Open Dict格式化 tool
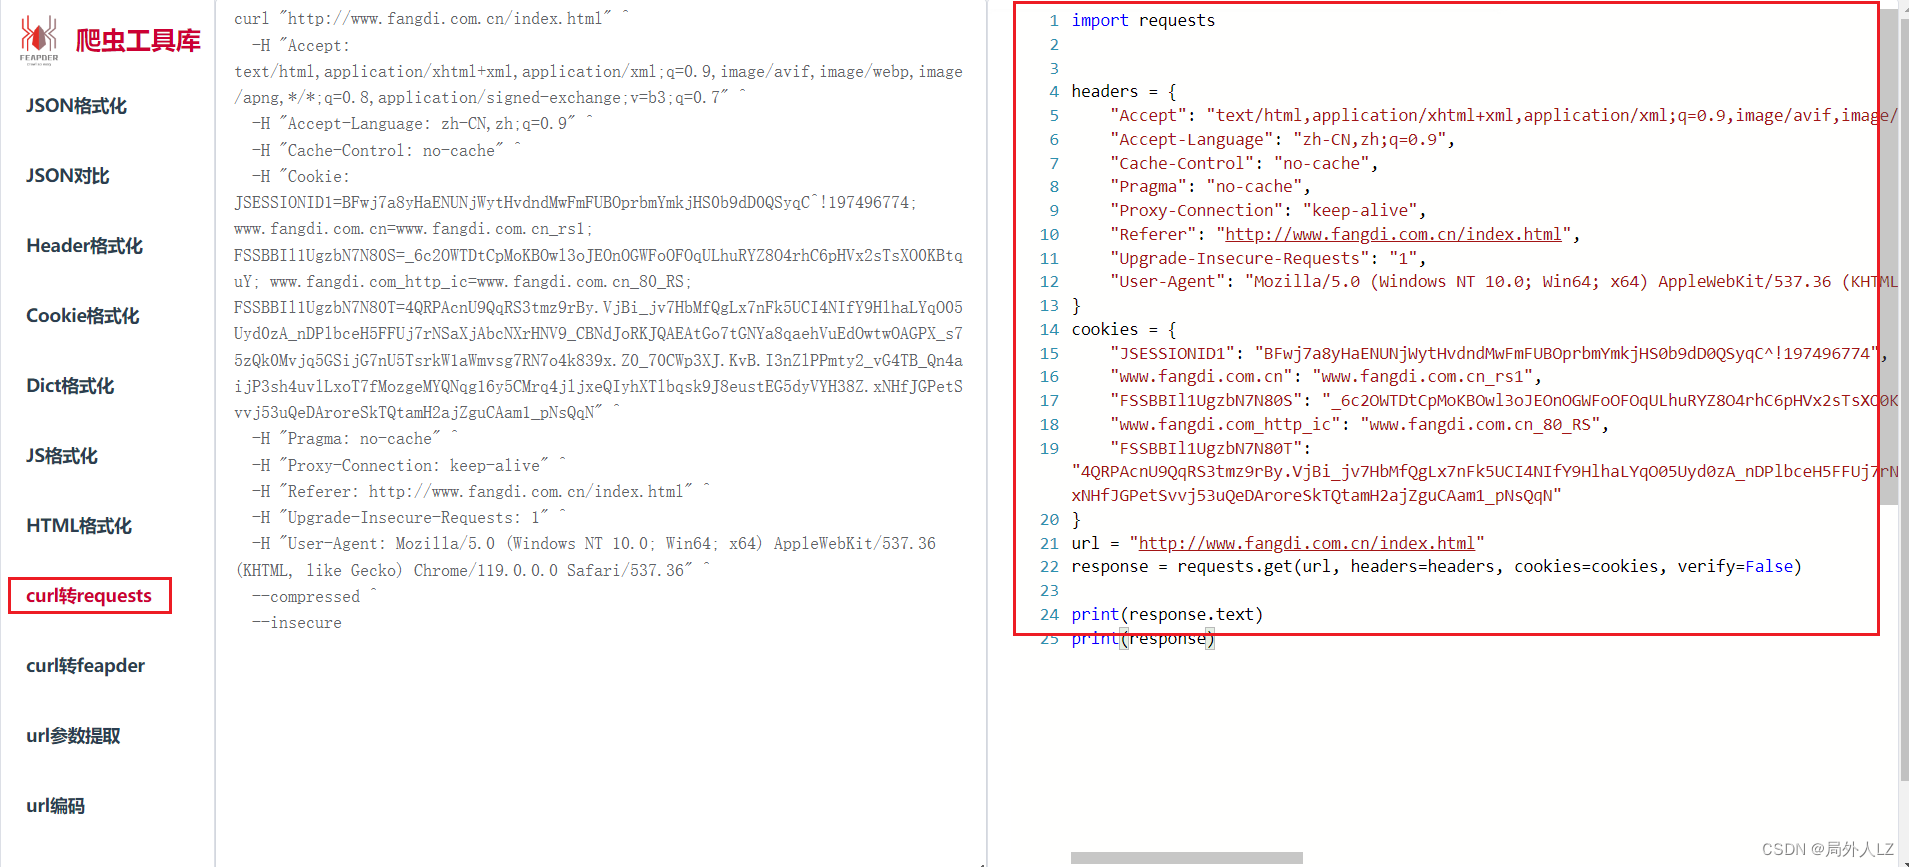Viewport: 1909px width, 867px height. pyautogui.click(x=70, y=386)
